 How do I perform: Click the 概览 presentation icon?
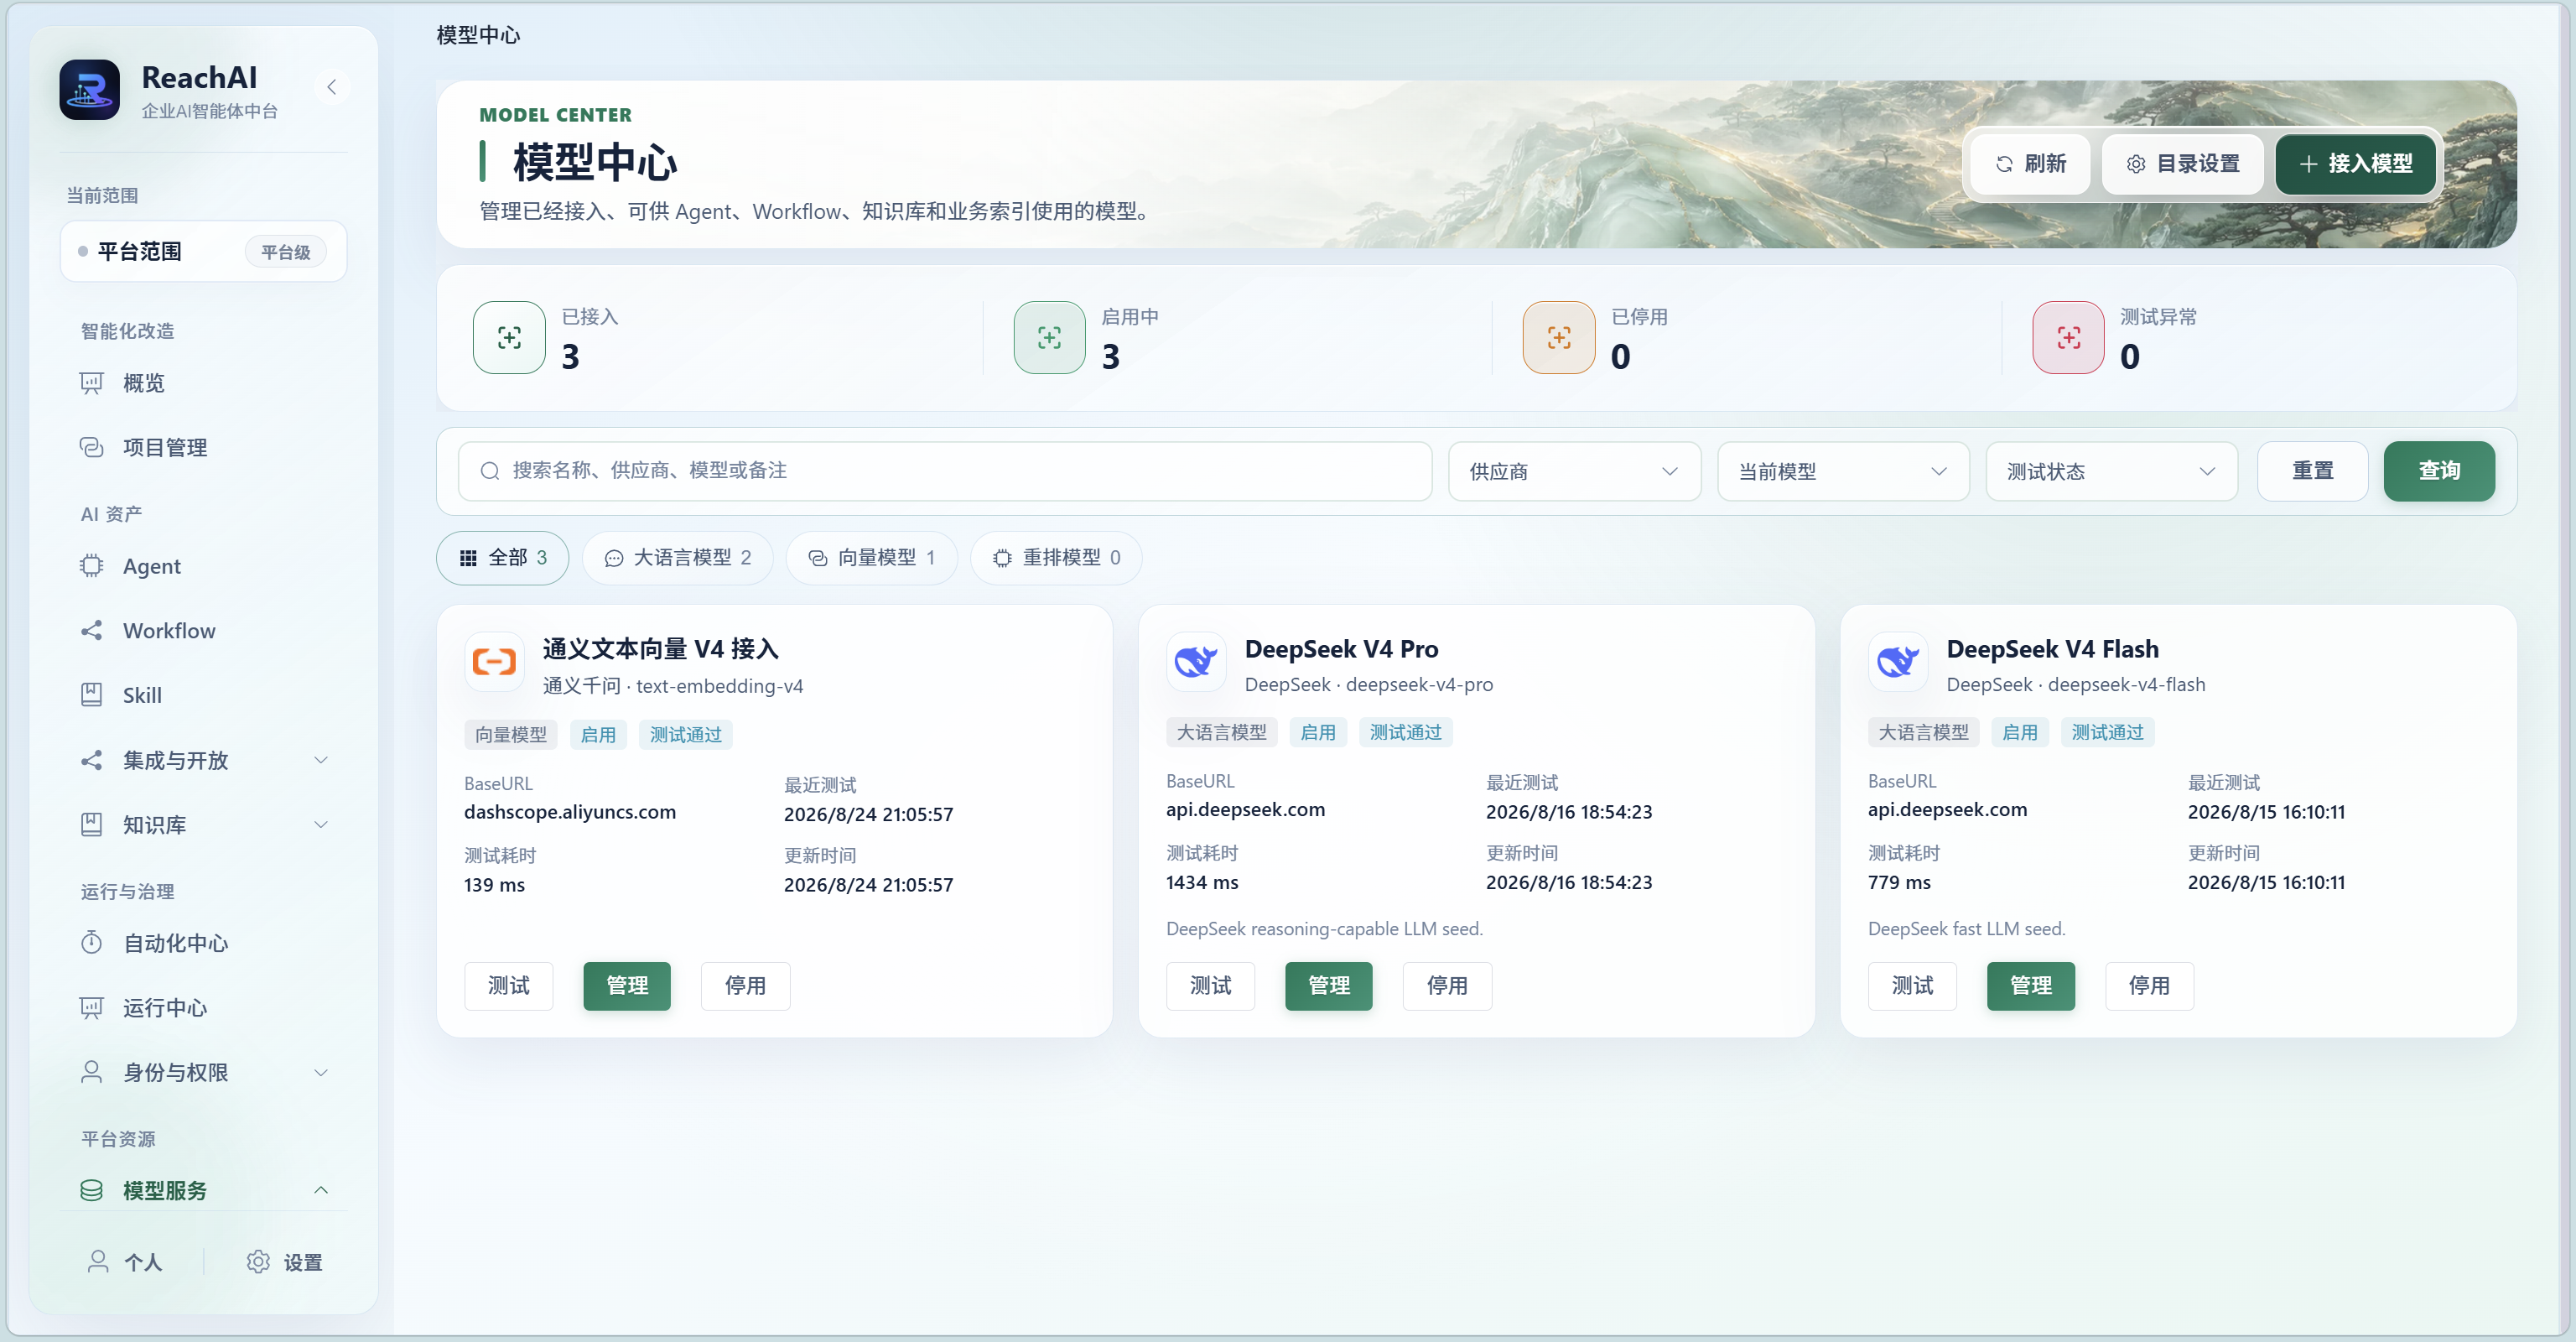91,383
